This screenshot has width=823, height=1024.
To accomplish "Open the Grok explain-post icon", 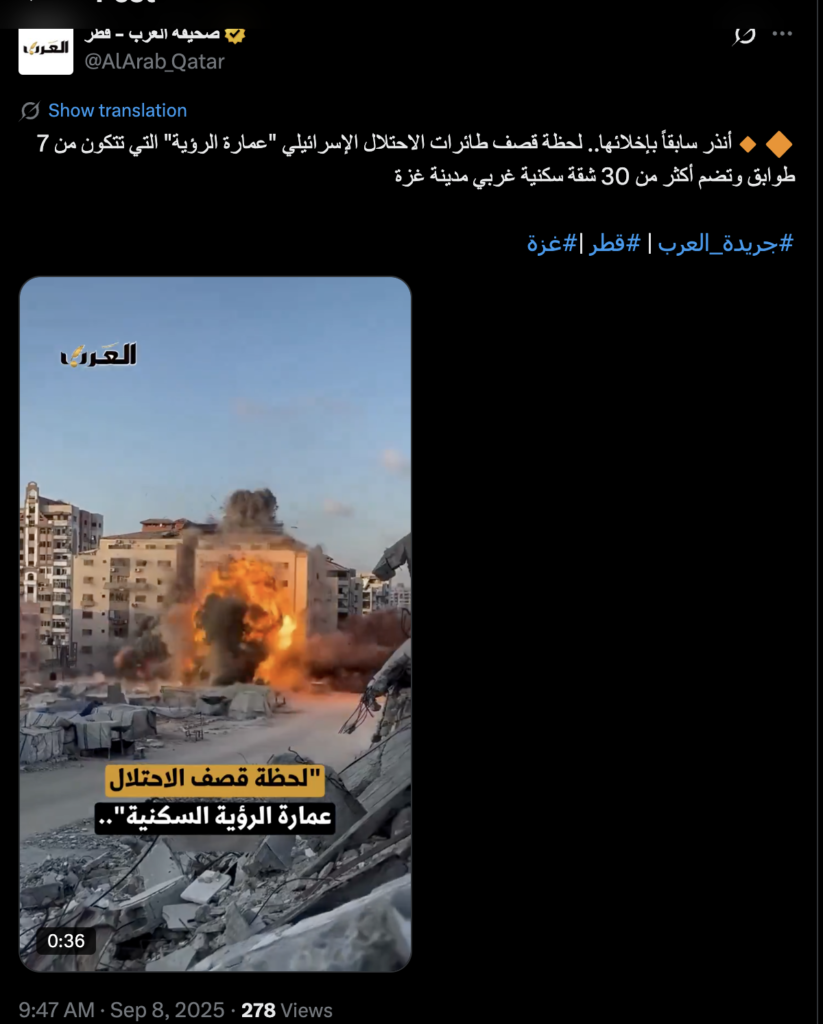I will tap(744, 35).
